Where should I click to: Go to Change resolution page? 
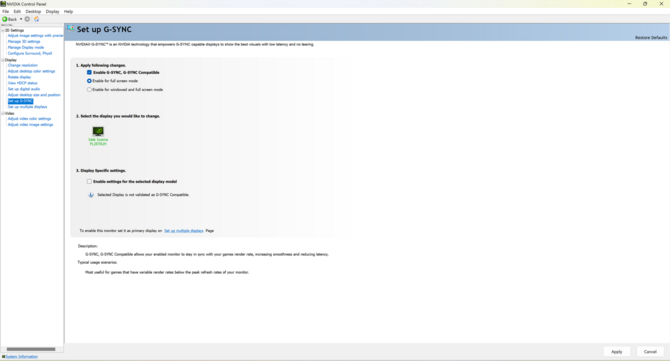click(x=23, y=65)
